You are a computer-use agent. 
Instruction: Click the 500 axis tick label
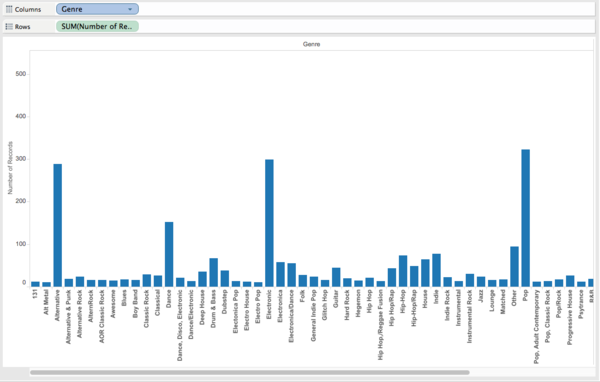pyautogui.click(x=21, y=74)
